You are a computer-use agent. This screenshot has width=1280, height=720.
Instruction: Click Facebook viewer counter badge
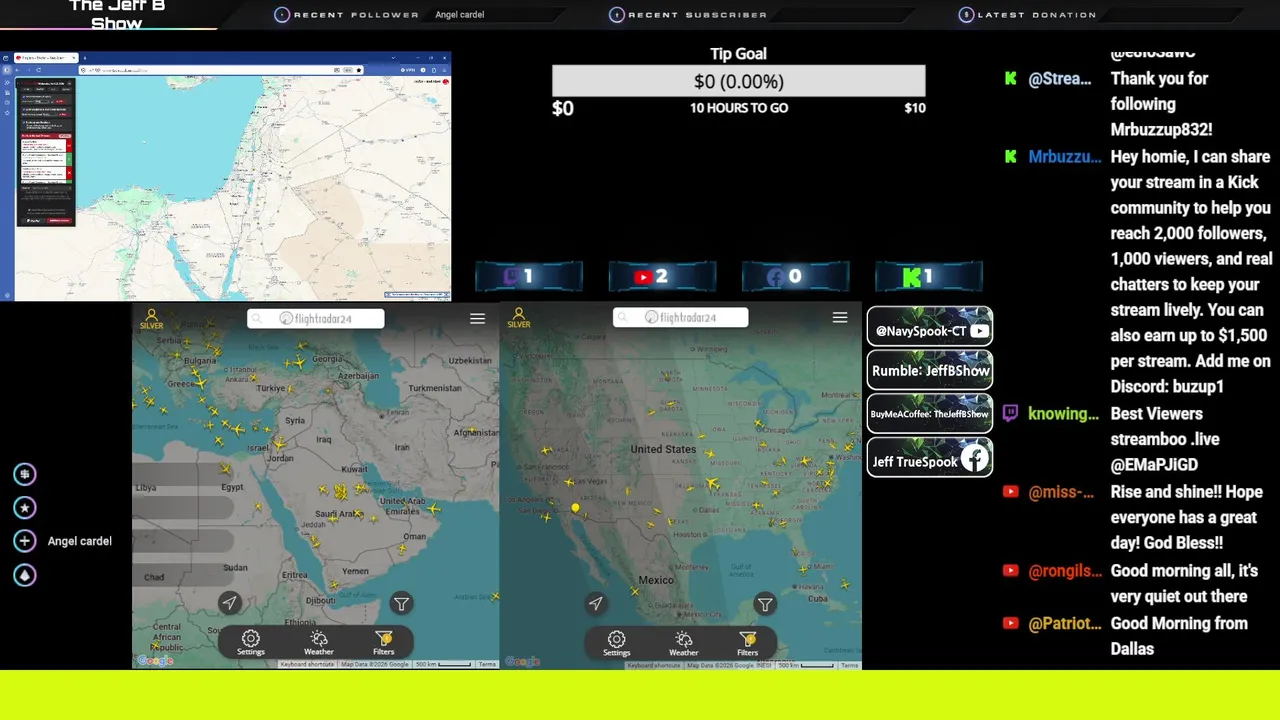(x=795, y=276)
